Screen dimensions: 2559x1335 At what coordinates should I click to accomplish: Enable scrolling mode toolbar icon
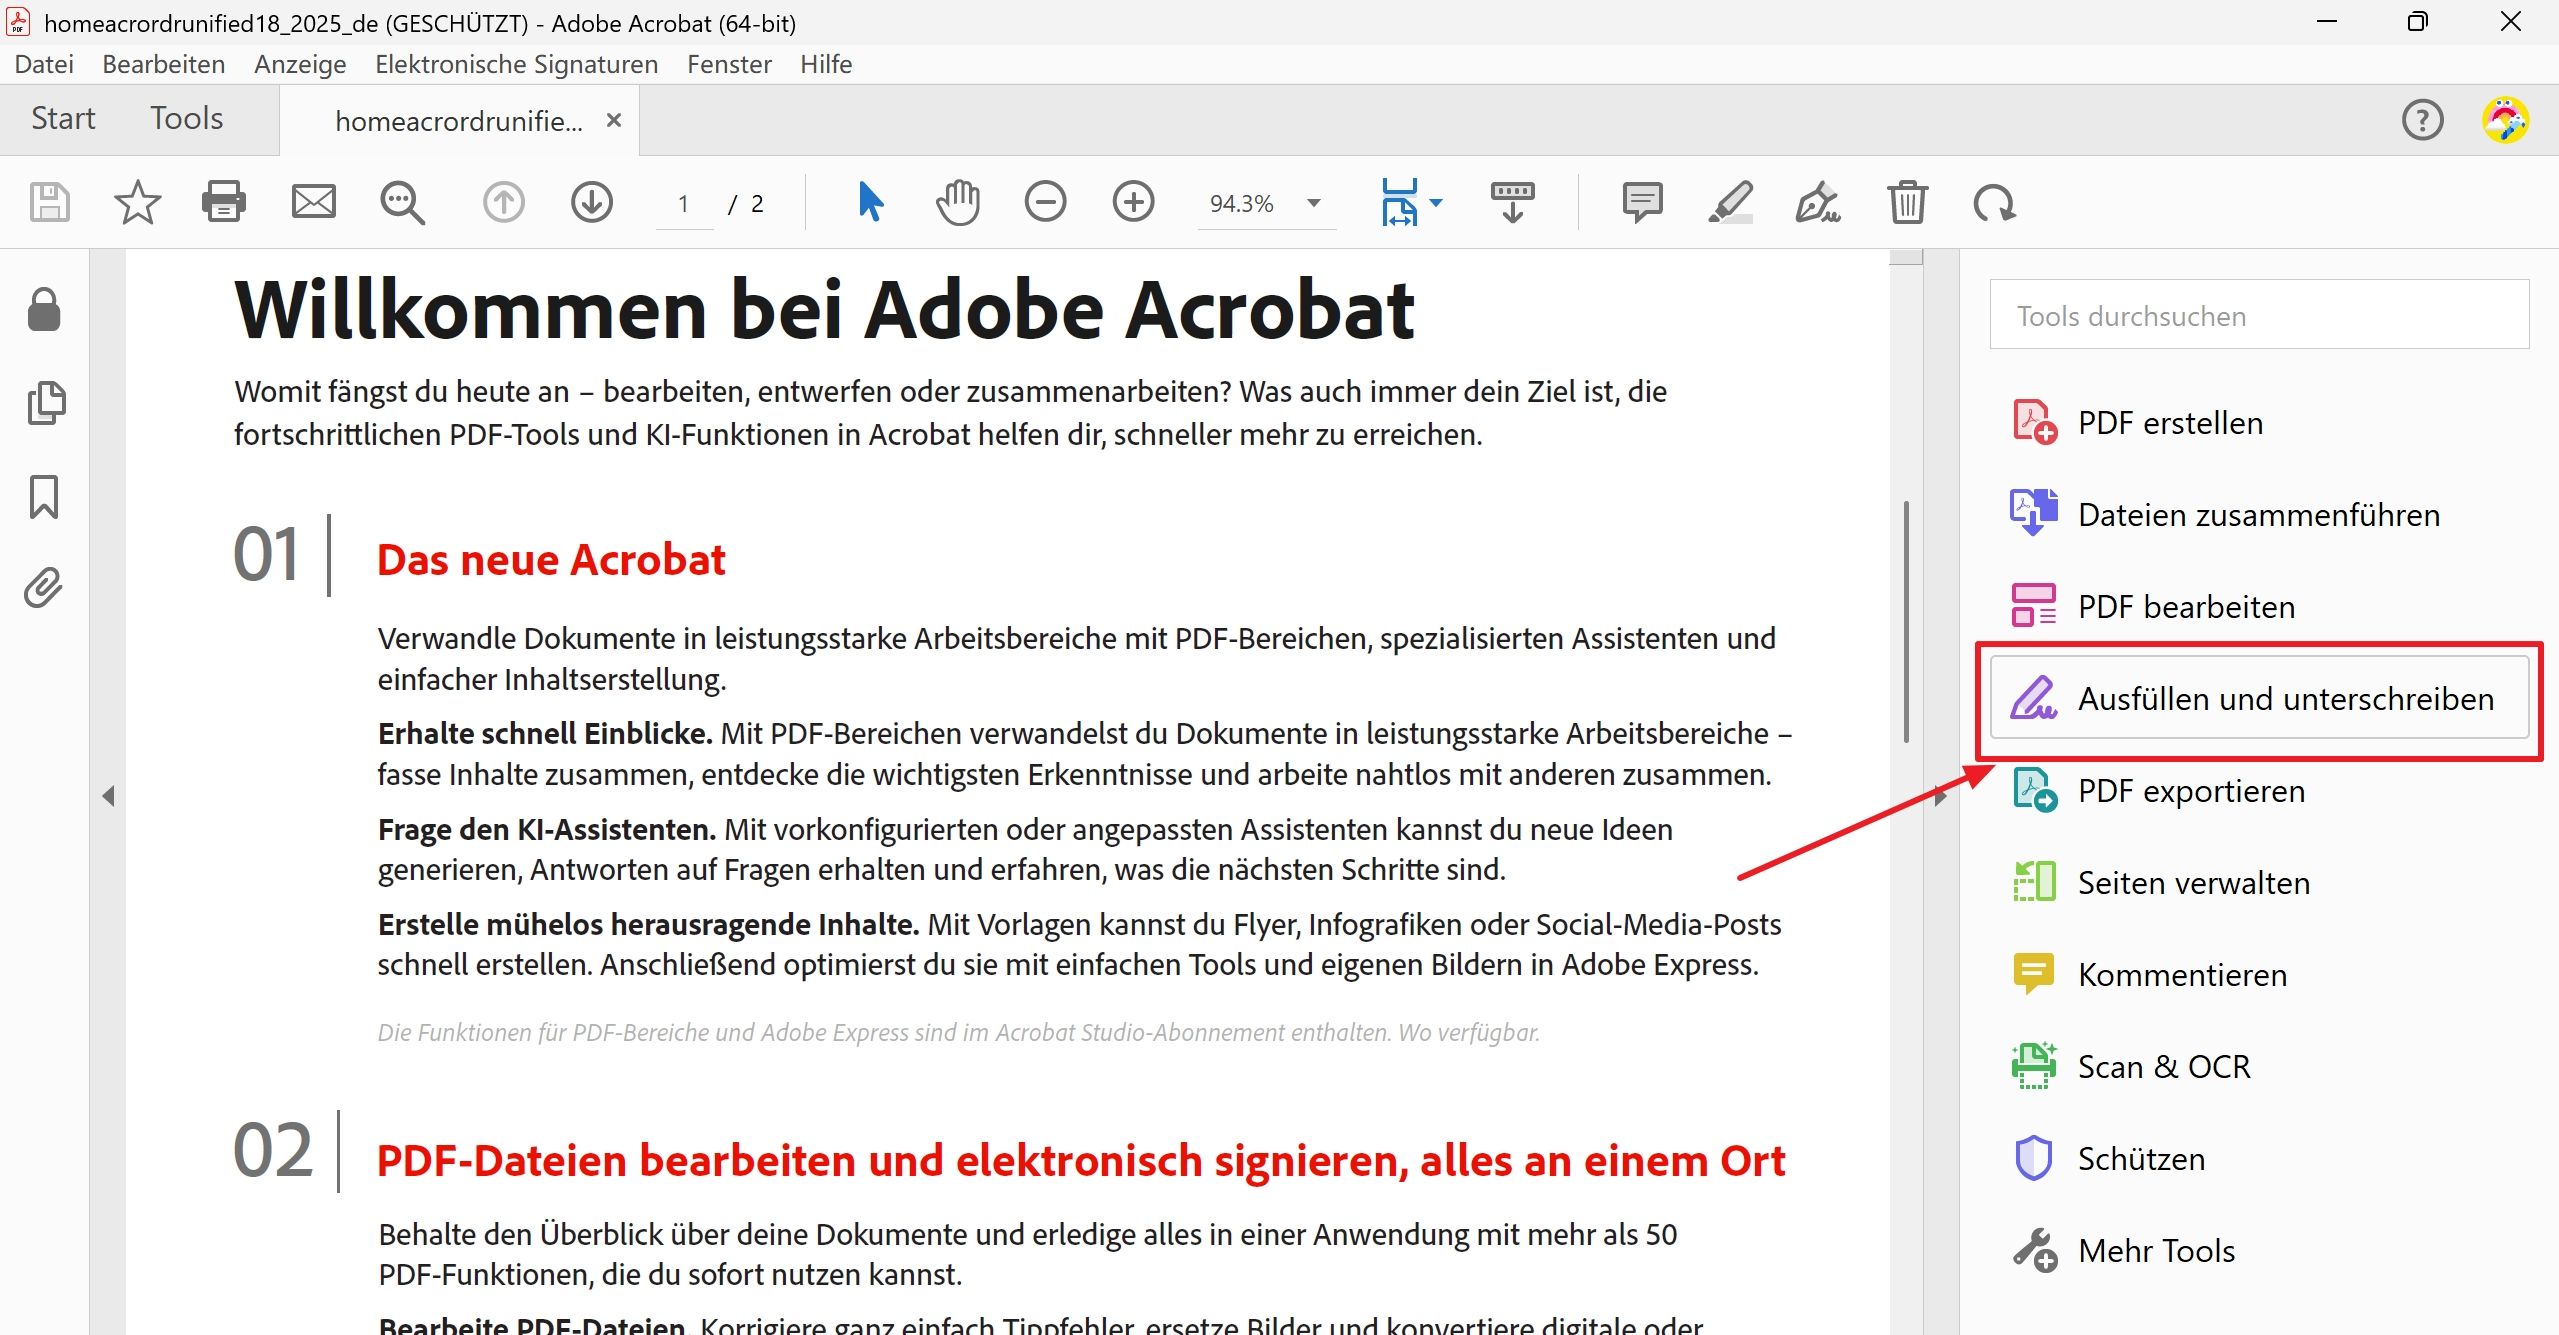(x=1512, y=202)
